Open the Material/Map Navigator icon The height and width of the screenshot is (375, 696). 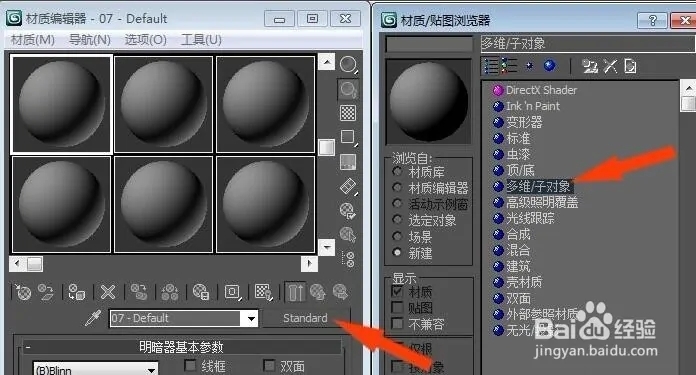[x=348, y=259]
